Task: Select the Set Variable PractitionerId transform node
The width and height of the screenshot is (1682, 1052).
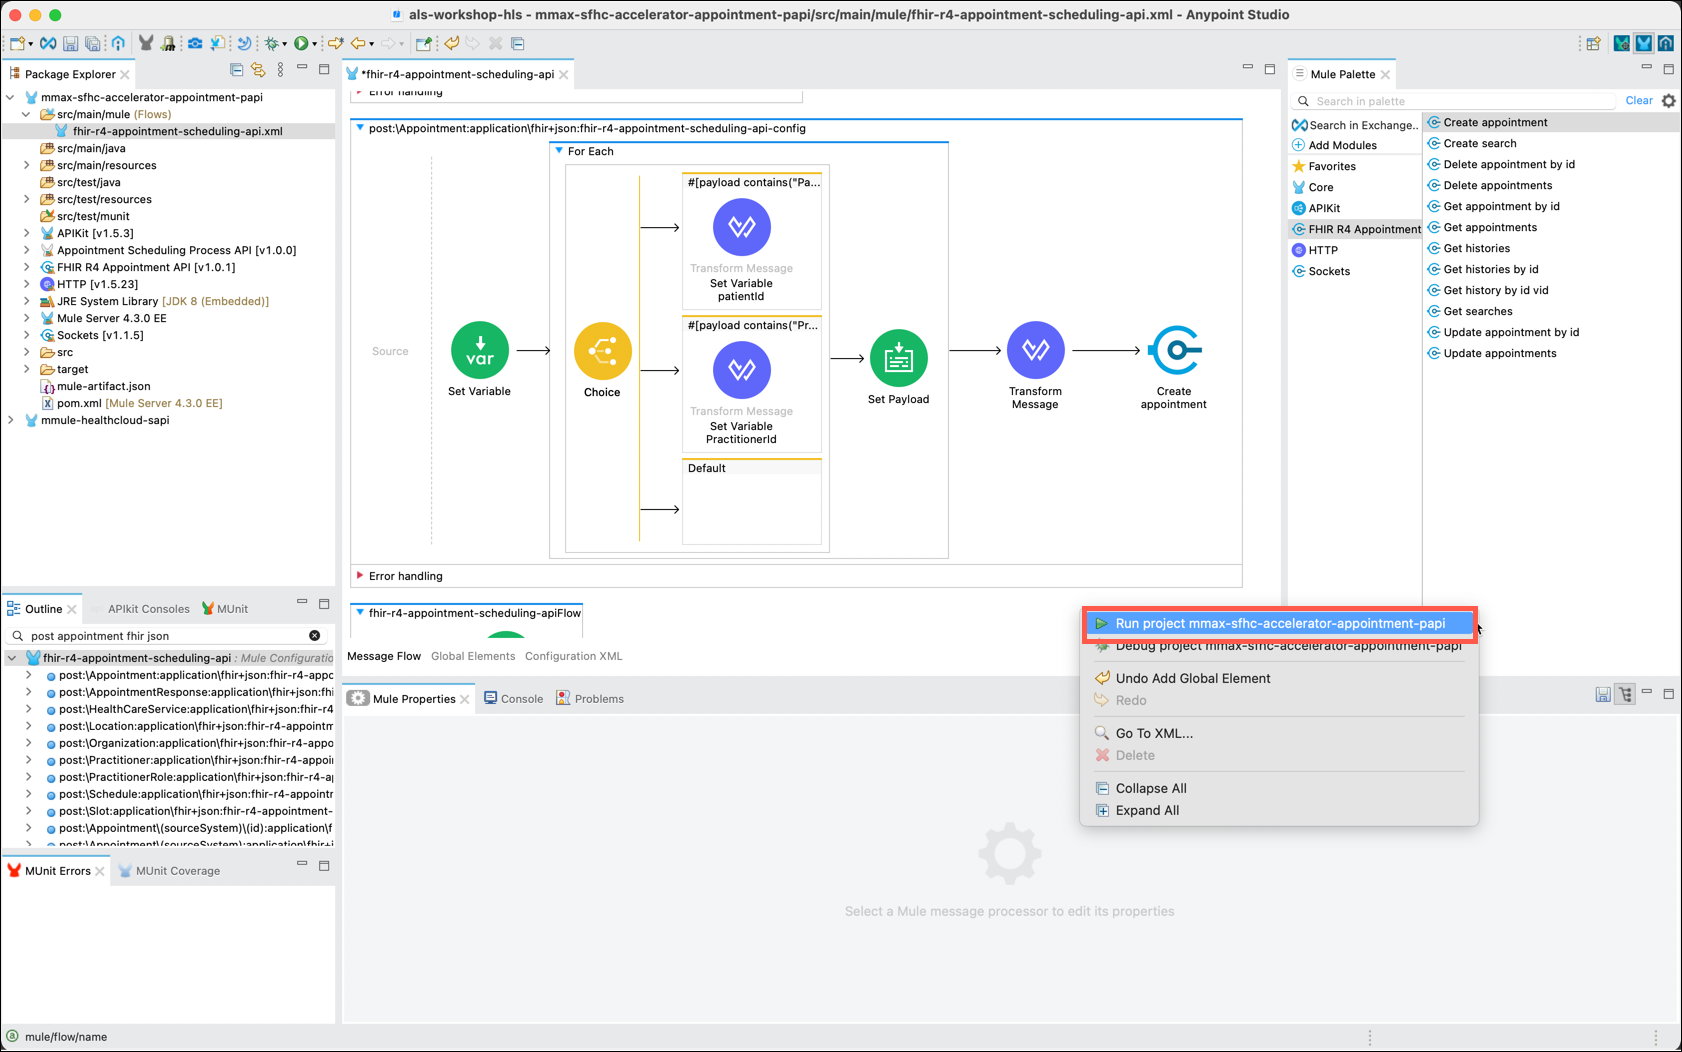Action: tap(741, 370)
